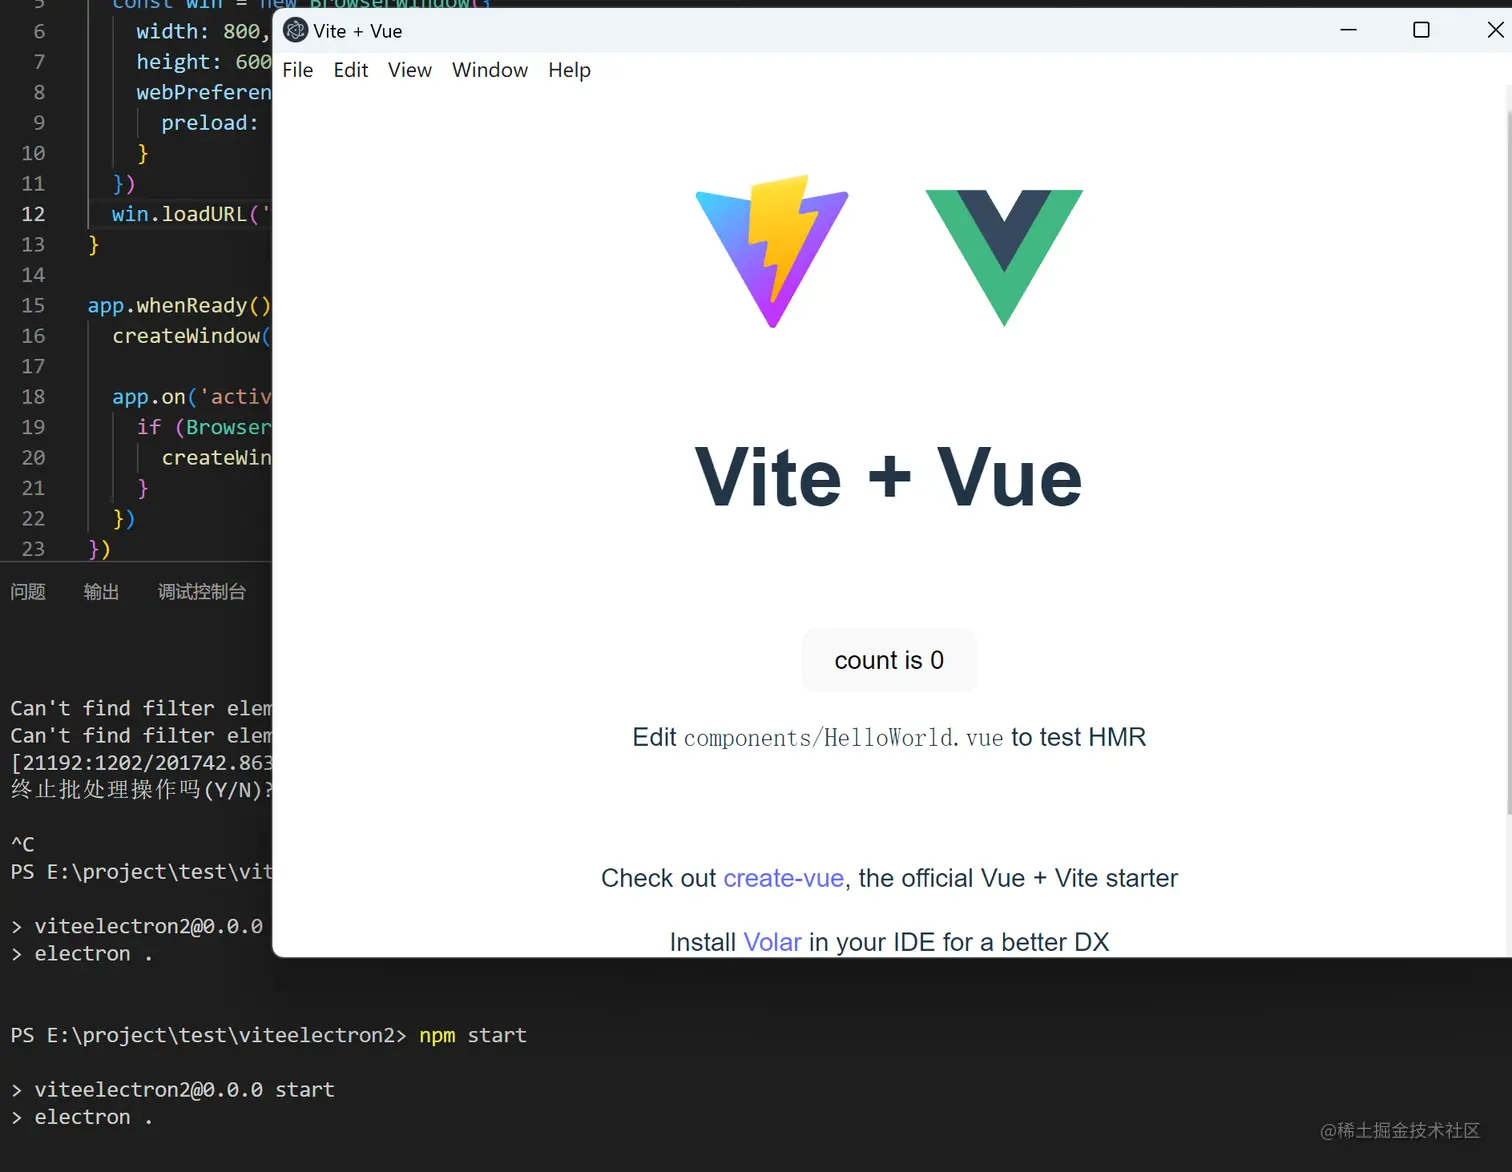Open the Help menu
1512x1172 pixels.
[x=569, y=70]
